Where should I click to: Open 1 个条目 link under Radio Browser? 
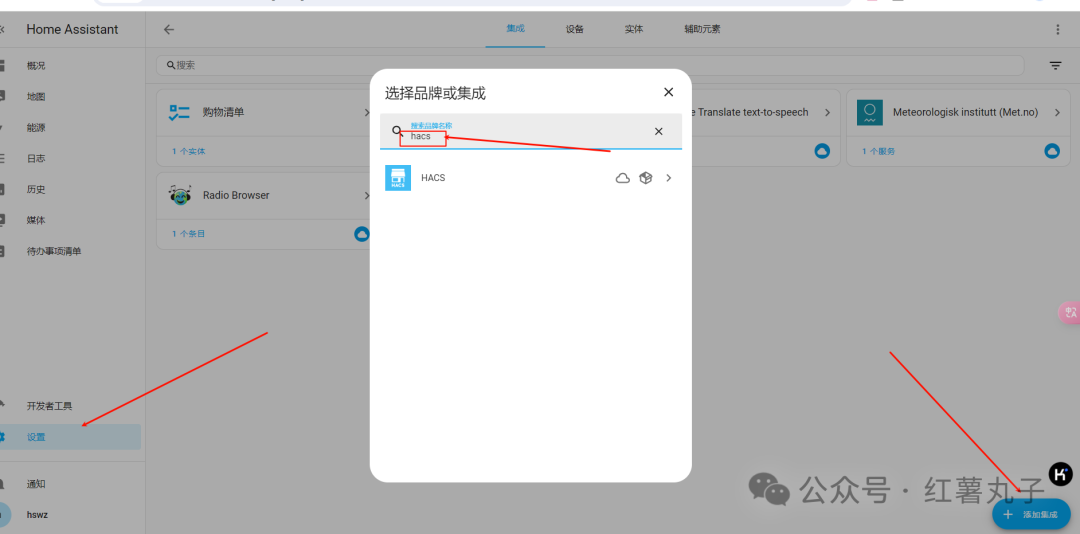pyautogui.click(x=189, y=234)
